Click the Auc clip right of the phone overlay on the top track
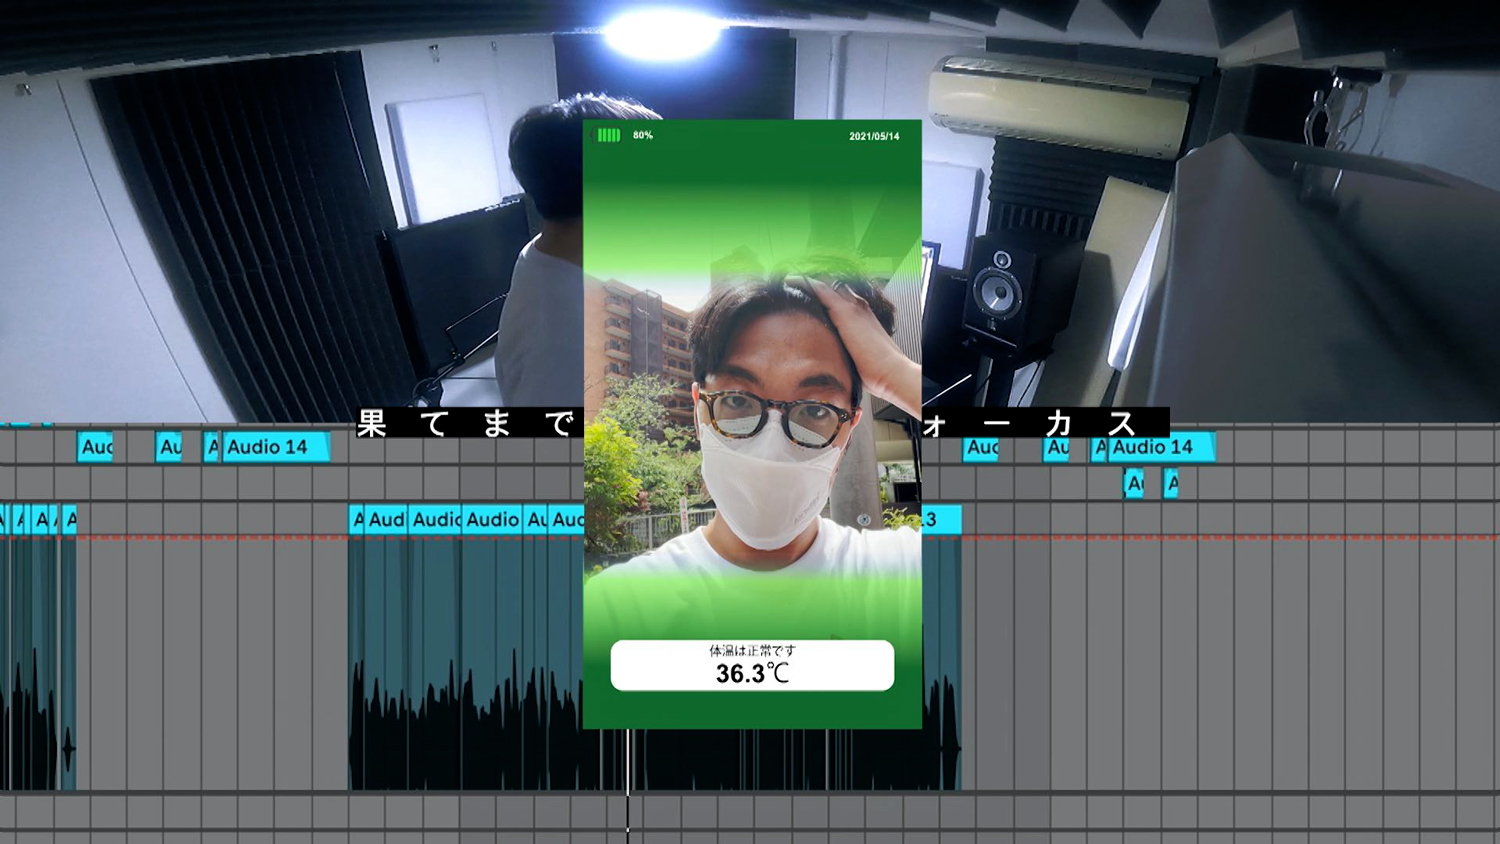 coord(982,448)
